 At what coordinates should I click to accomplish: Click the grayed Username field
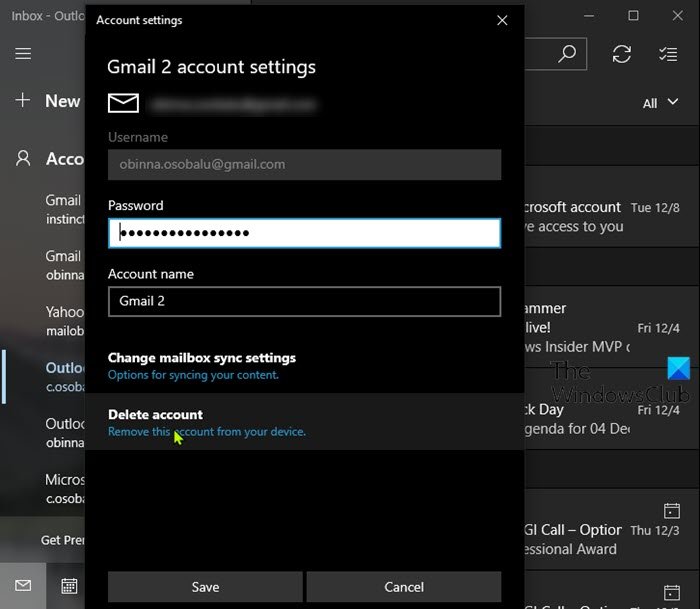pyautogui.click(x=304, y=165)
